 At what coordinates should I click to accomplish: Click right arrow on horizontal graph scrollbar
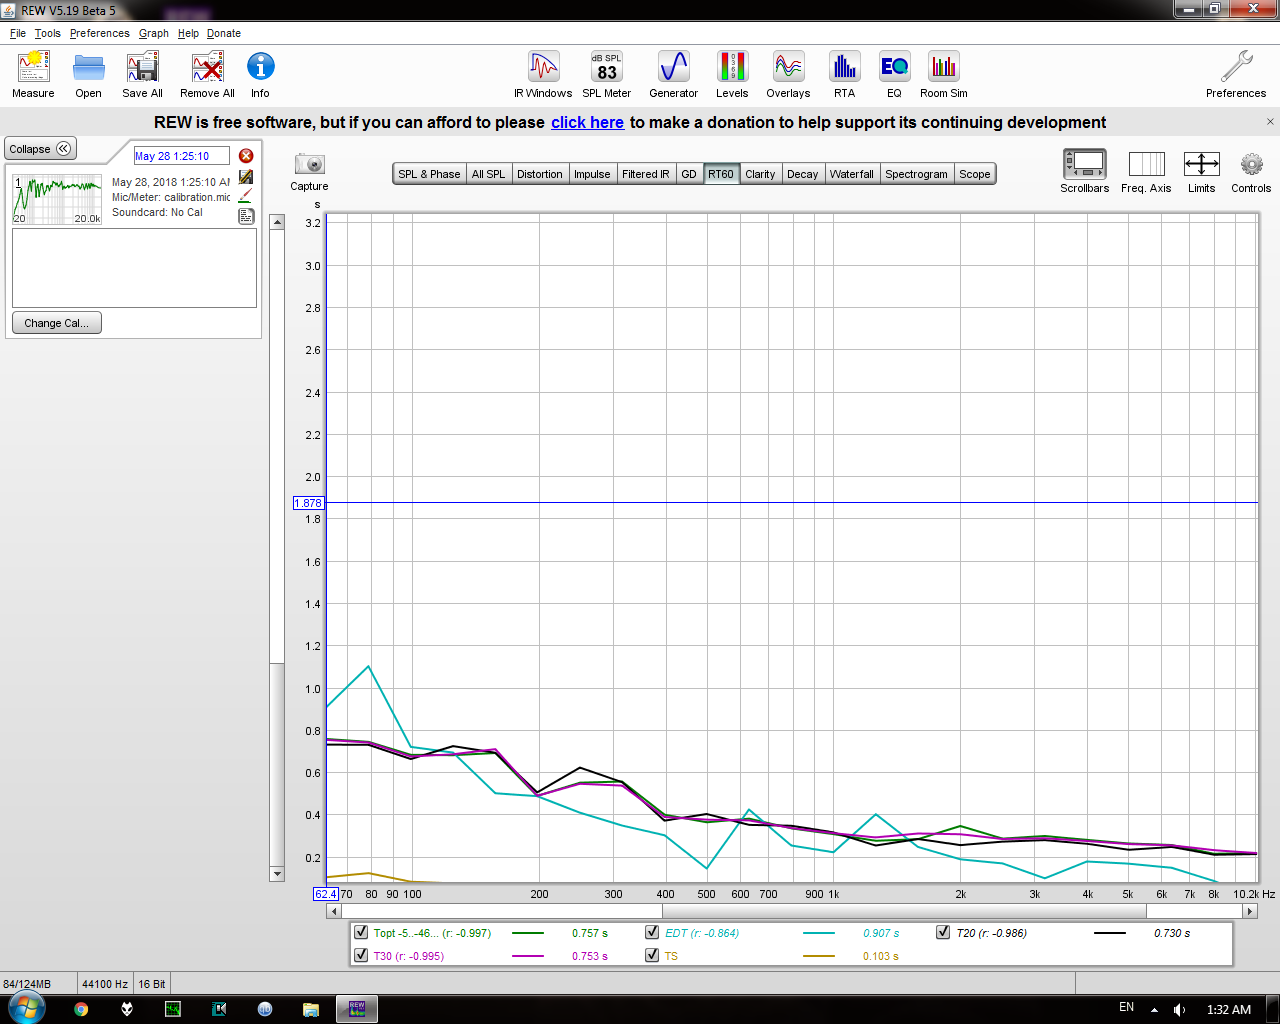(x=1250, y=911)
